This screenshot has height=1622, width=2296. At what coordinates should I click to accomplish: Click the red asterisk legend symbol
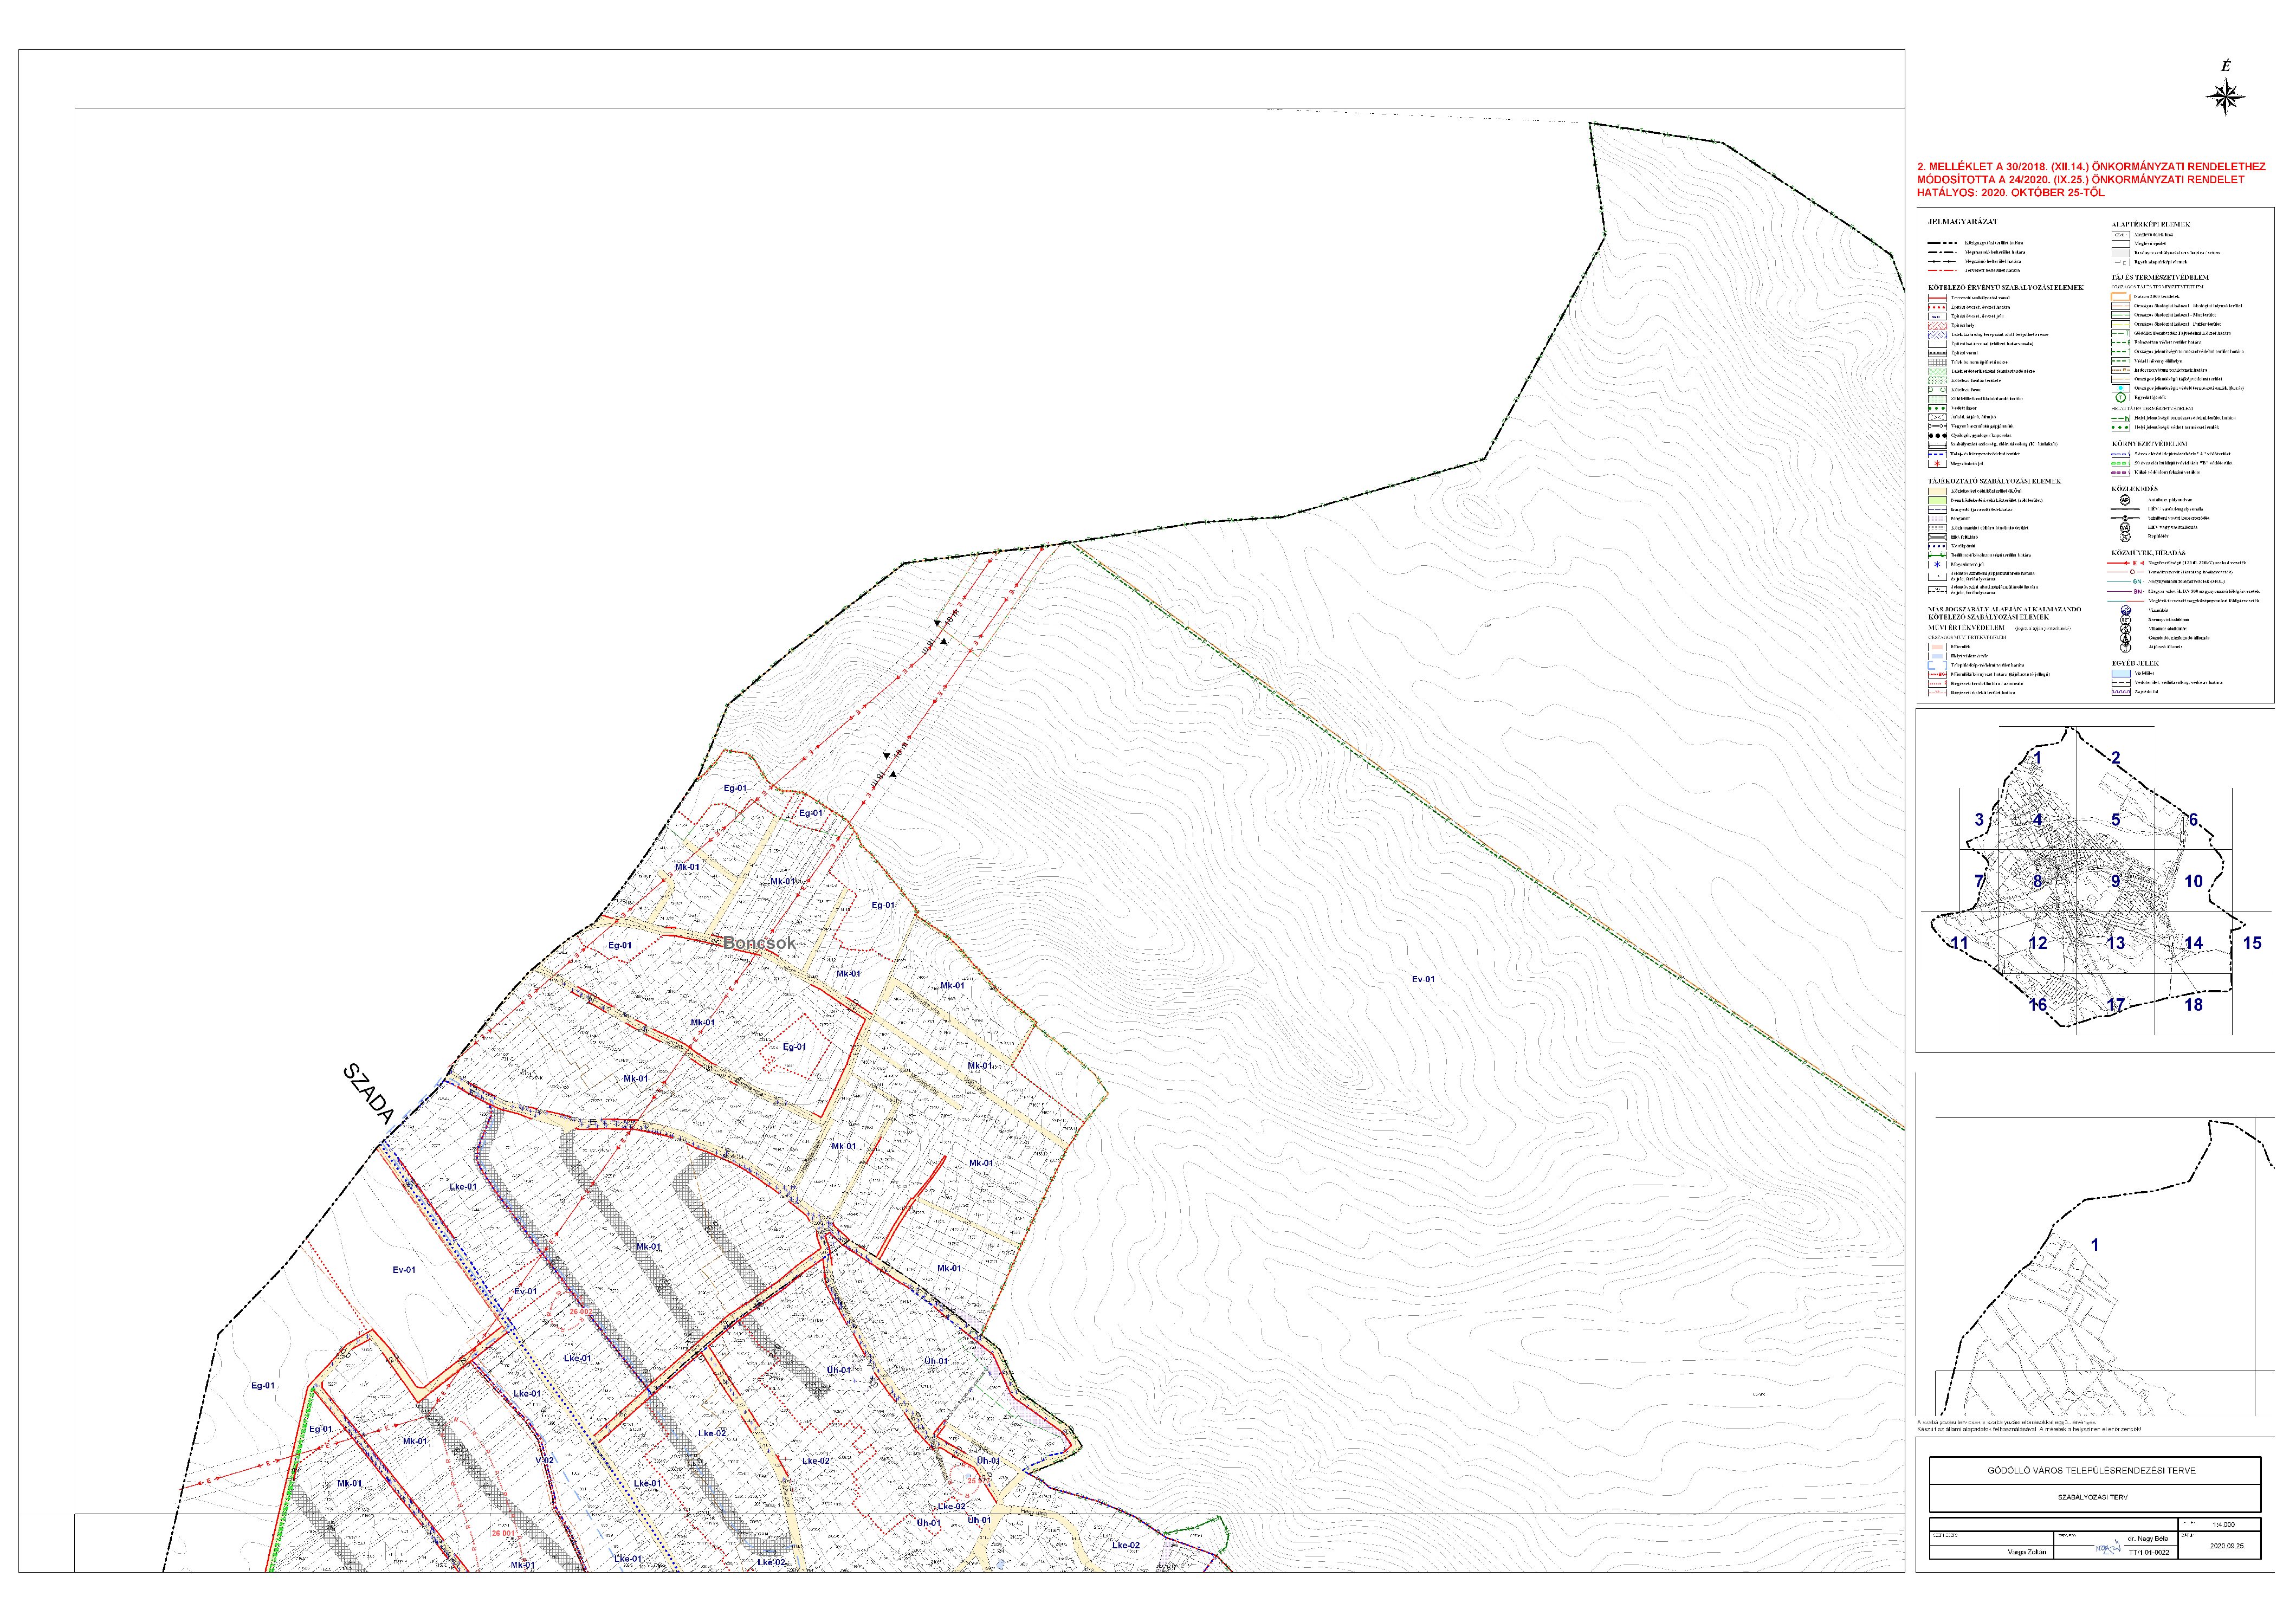[1938, 464]
